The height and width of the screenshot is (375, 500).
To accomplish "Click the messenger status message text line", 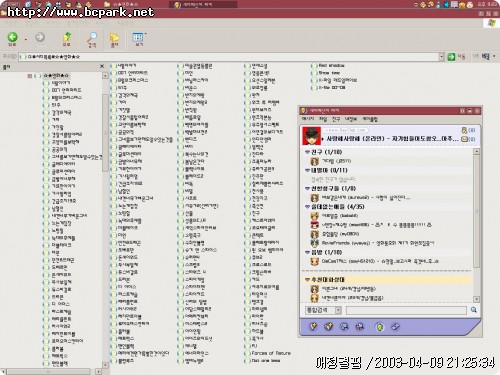I will [392, 139].
